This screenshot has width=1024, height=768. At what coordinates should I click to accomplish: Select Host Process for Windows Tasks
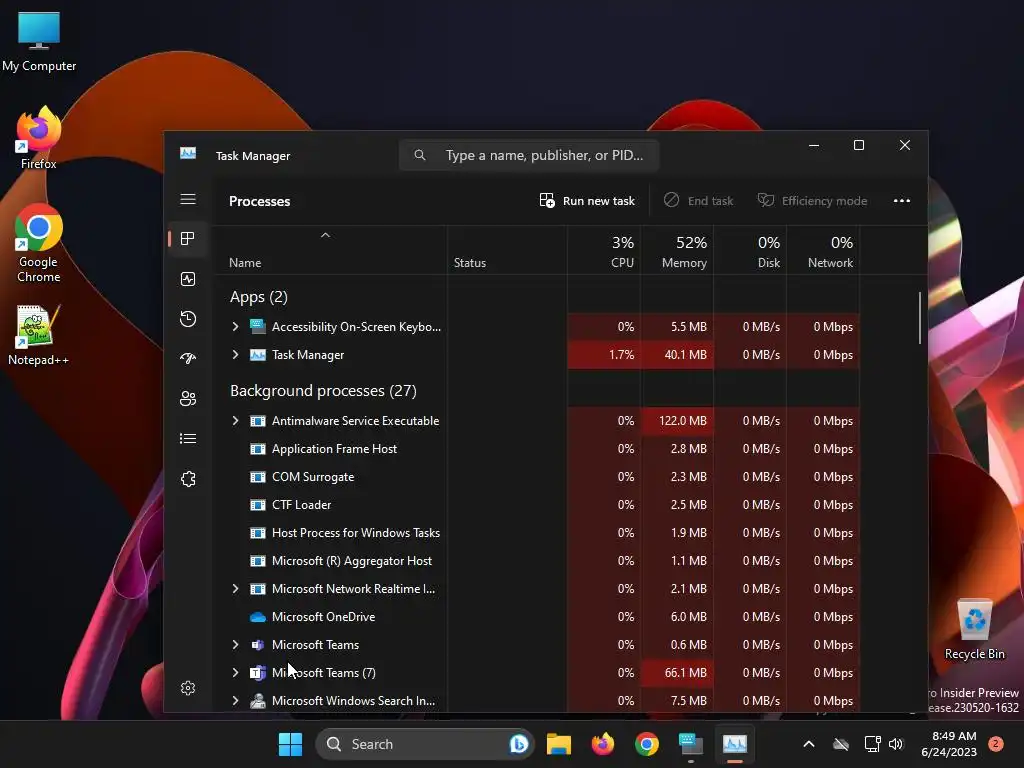coord(537,533)
